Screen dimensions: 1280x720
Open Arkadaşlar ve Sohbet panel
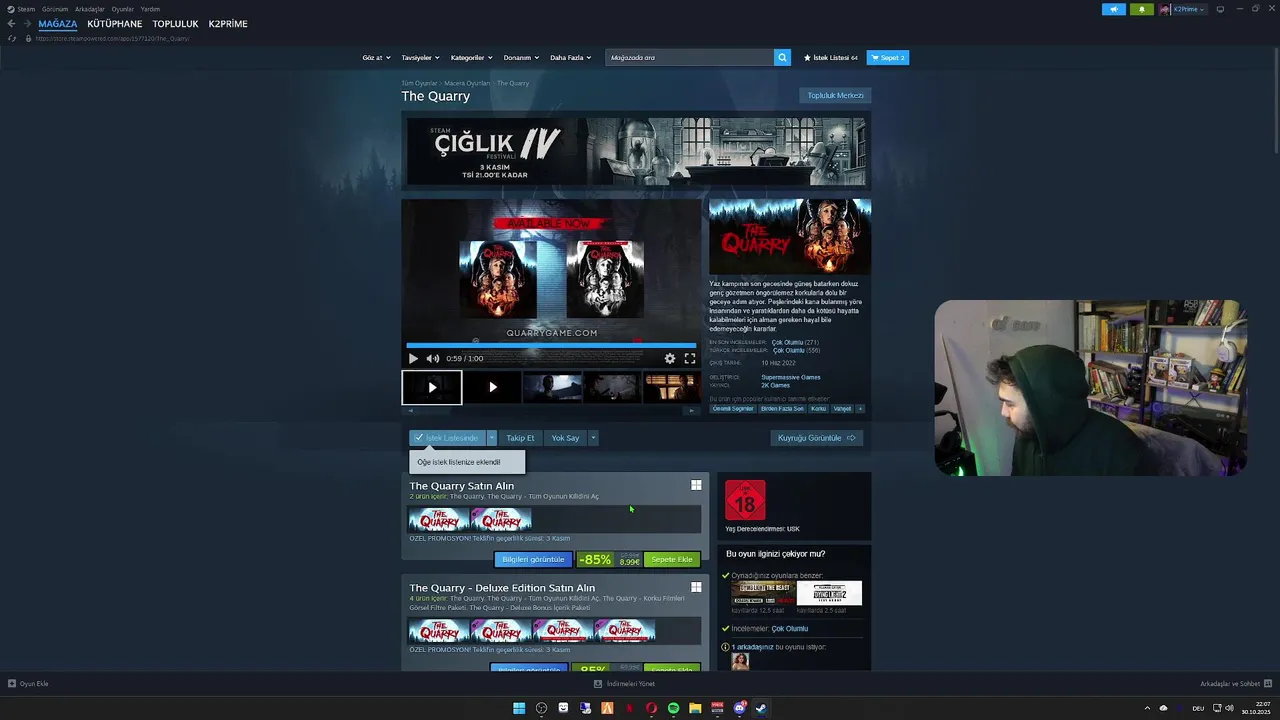[1235, 684]
